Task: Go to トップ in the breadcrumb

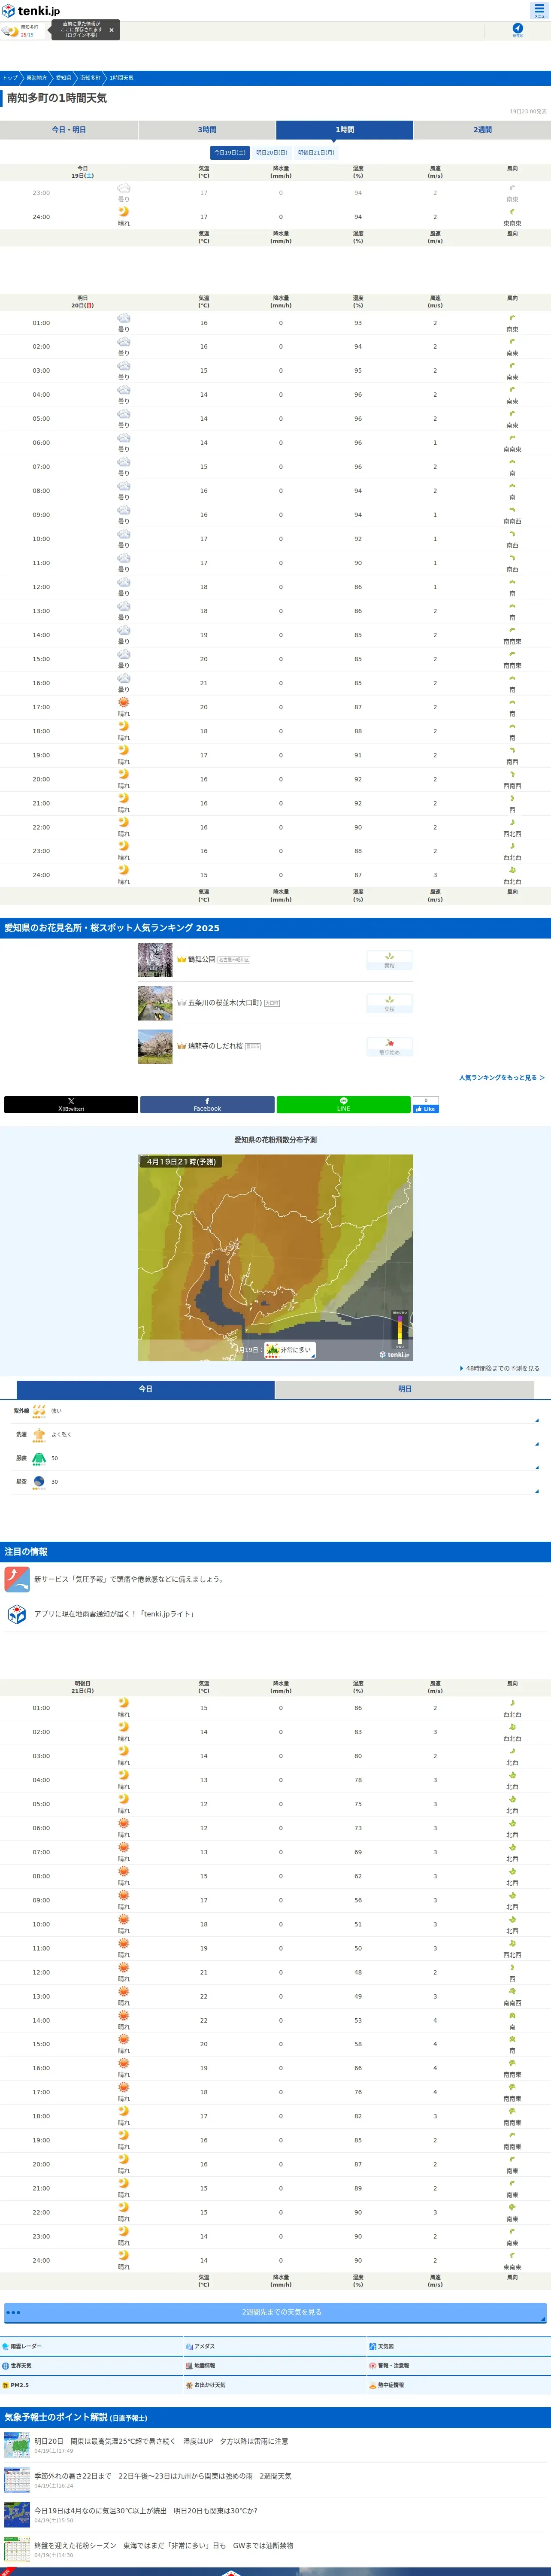Action: click(x=9, y=78)
